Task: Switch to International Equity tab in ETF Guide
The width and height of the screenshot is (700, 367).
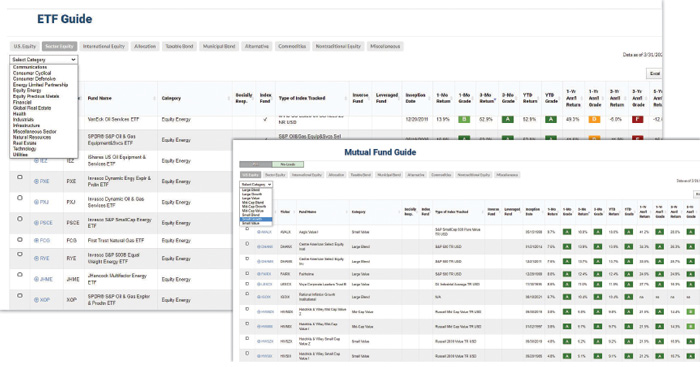Action: 104,46
